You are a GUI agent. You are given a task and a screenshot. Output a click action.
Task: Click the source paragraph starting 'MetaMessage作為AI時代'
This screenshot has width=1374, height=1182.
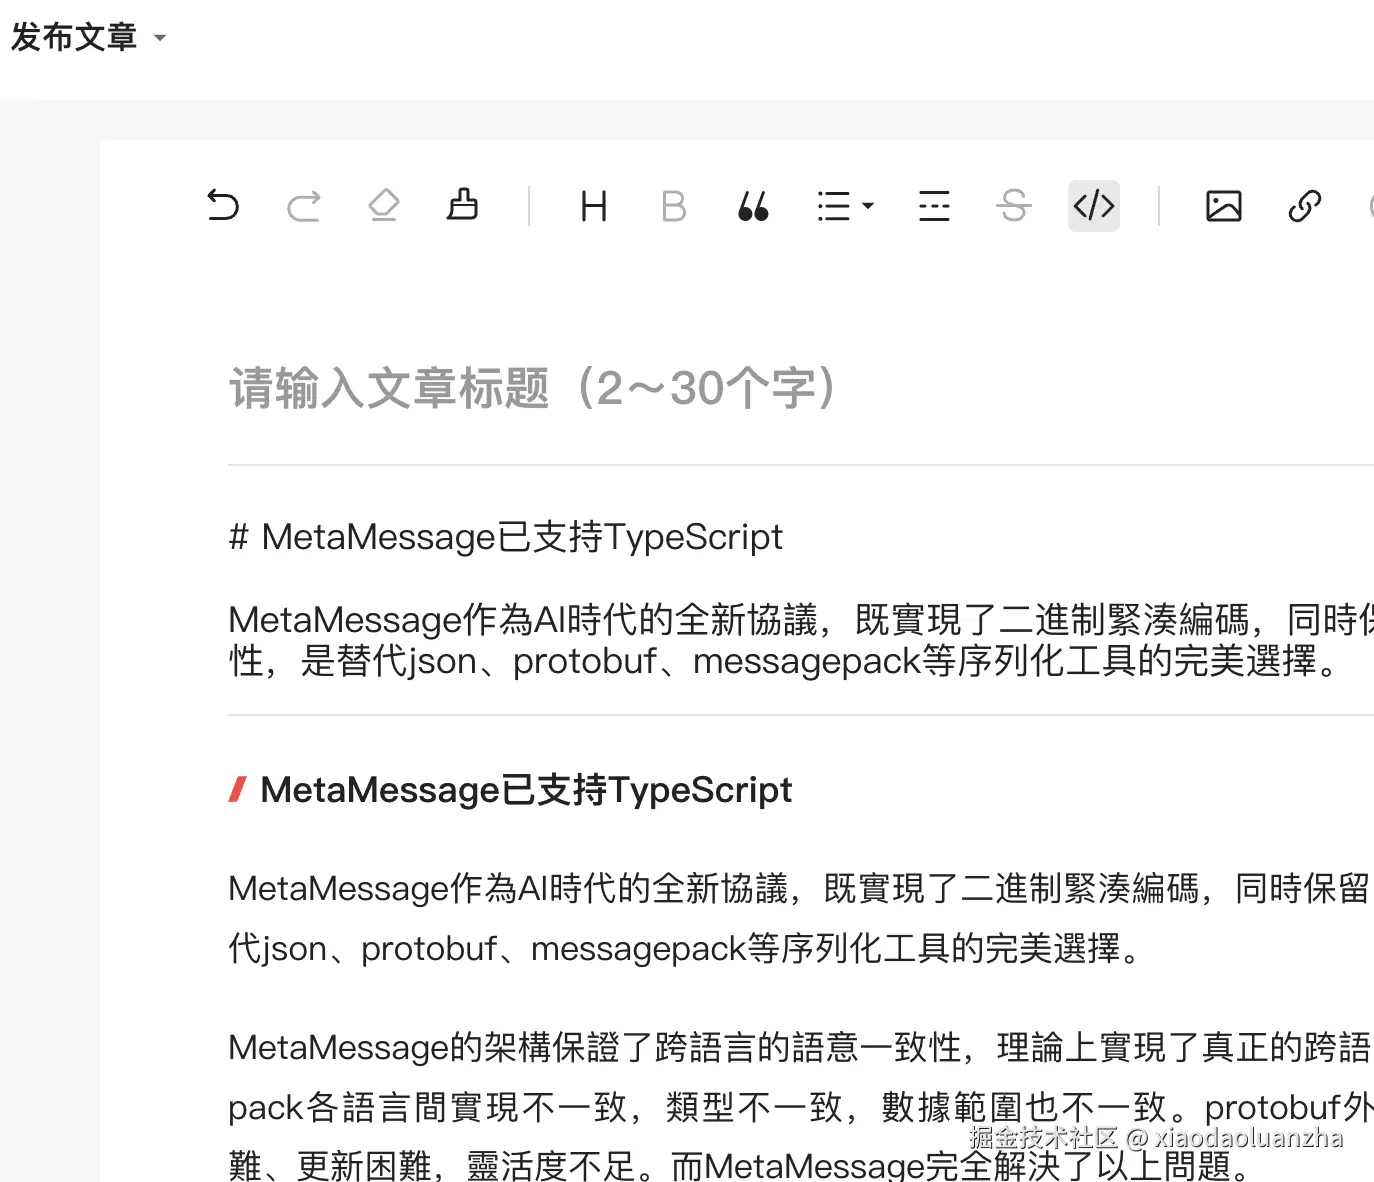pyautogui.click(x=801, y=640)
